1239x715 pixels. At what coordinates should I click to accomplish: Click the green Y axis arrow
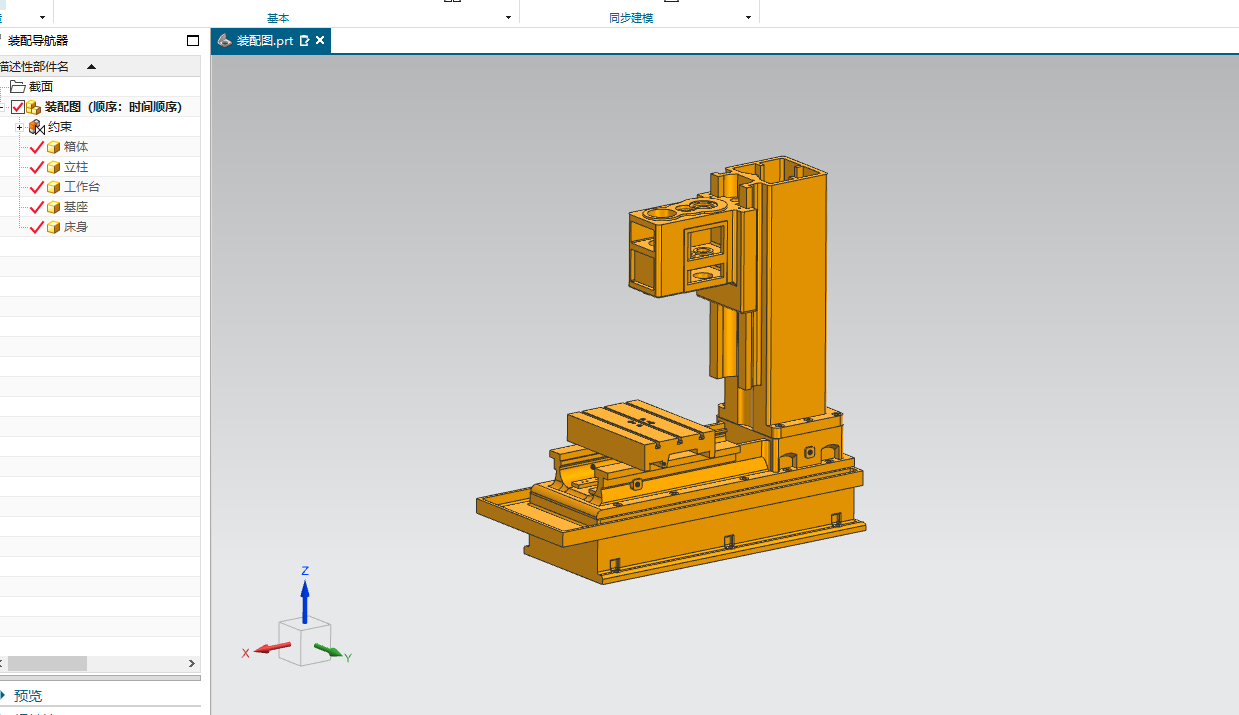coord(328,652)
